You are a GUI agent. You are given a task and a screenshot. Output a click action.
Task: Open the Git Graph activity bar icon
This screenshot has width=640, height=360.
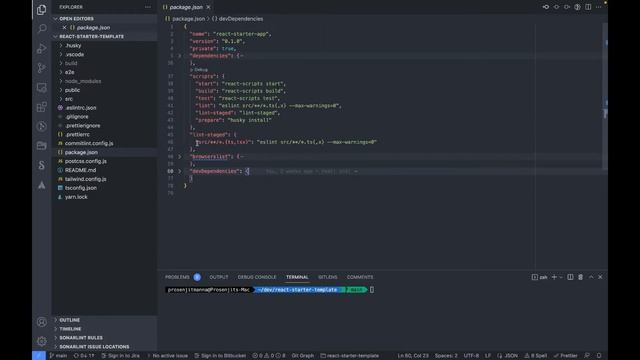pos(42,126)
